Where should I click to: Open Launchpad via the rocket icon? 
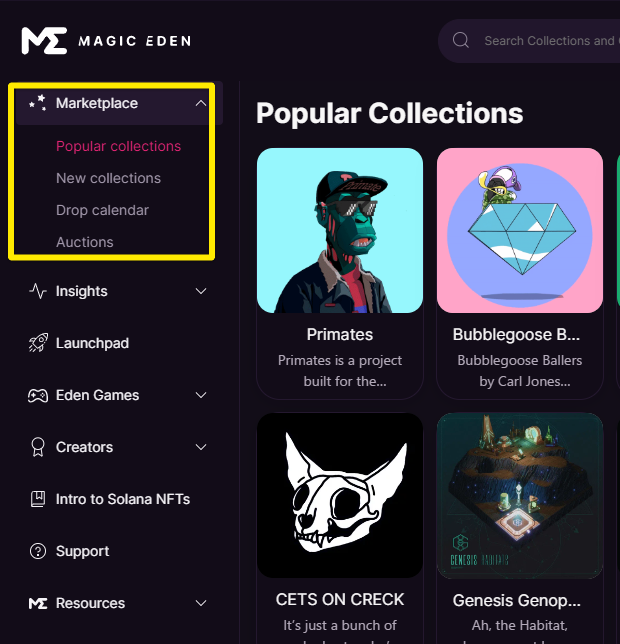(38, 343)
